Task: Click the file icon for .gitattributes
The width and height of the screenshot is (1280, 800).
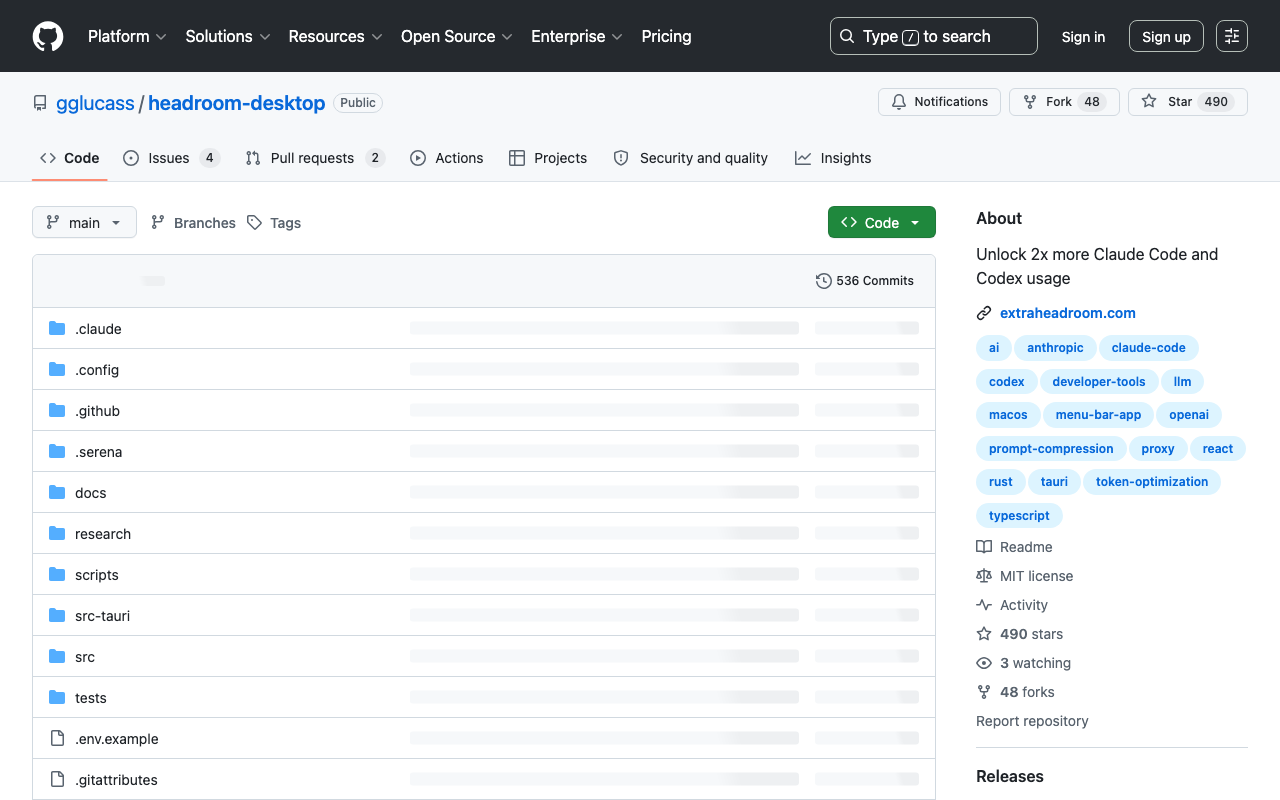Action: [x=57, y=780]
